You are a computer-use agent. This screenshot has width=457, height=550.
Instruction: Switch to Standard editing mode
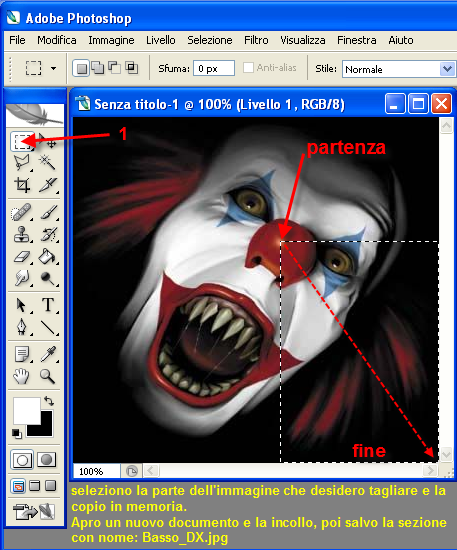[x=22, y=460]
